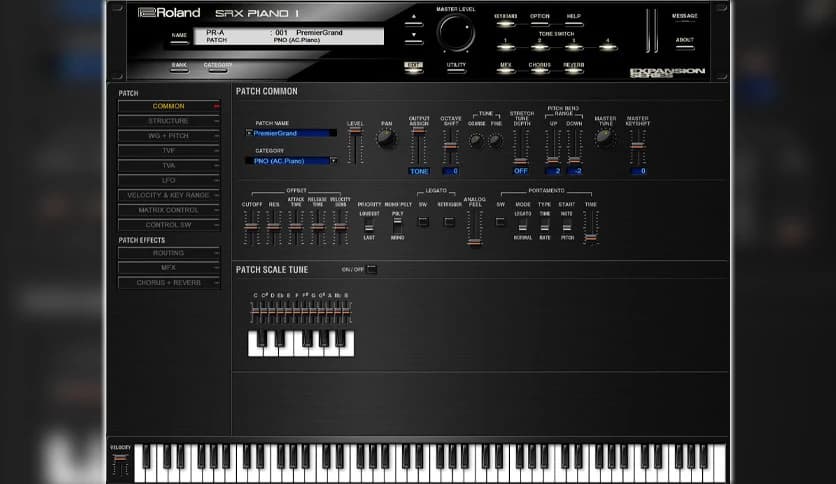
Task: Toggle Tone Switch 4
Action: 607,47
